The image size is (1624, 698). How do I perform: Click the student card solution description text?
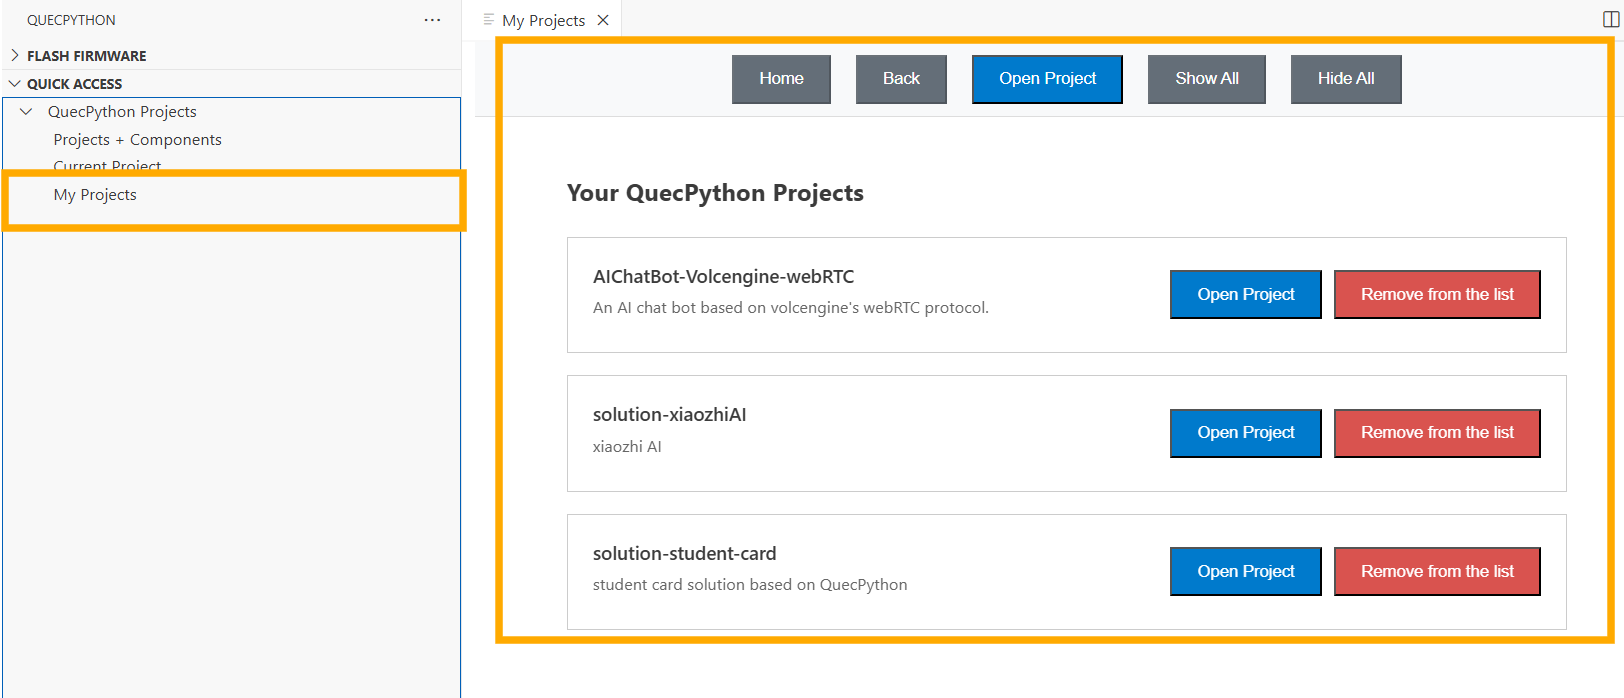750,585
